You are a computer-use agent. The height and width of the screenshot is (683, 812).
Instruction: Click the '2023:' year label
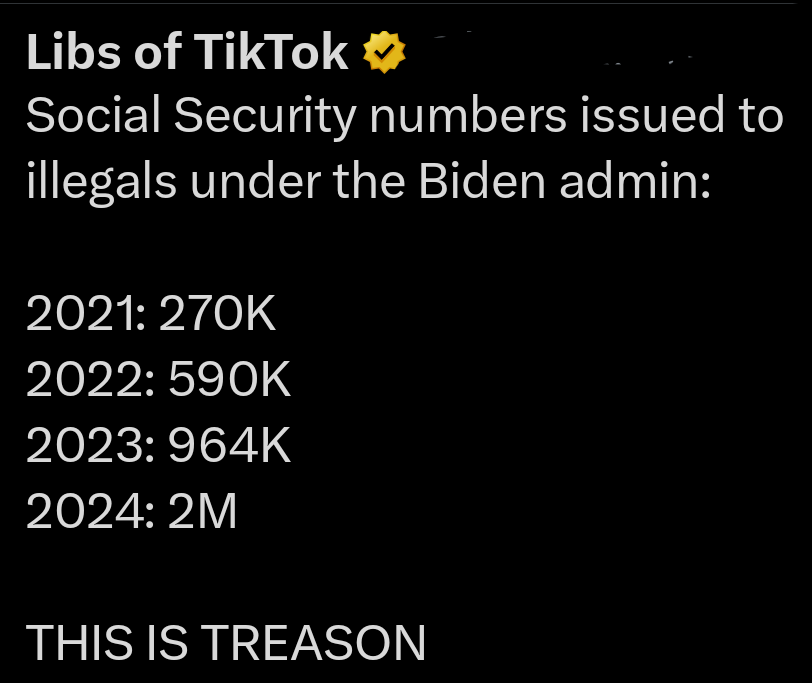click(89, 447)
